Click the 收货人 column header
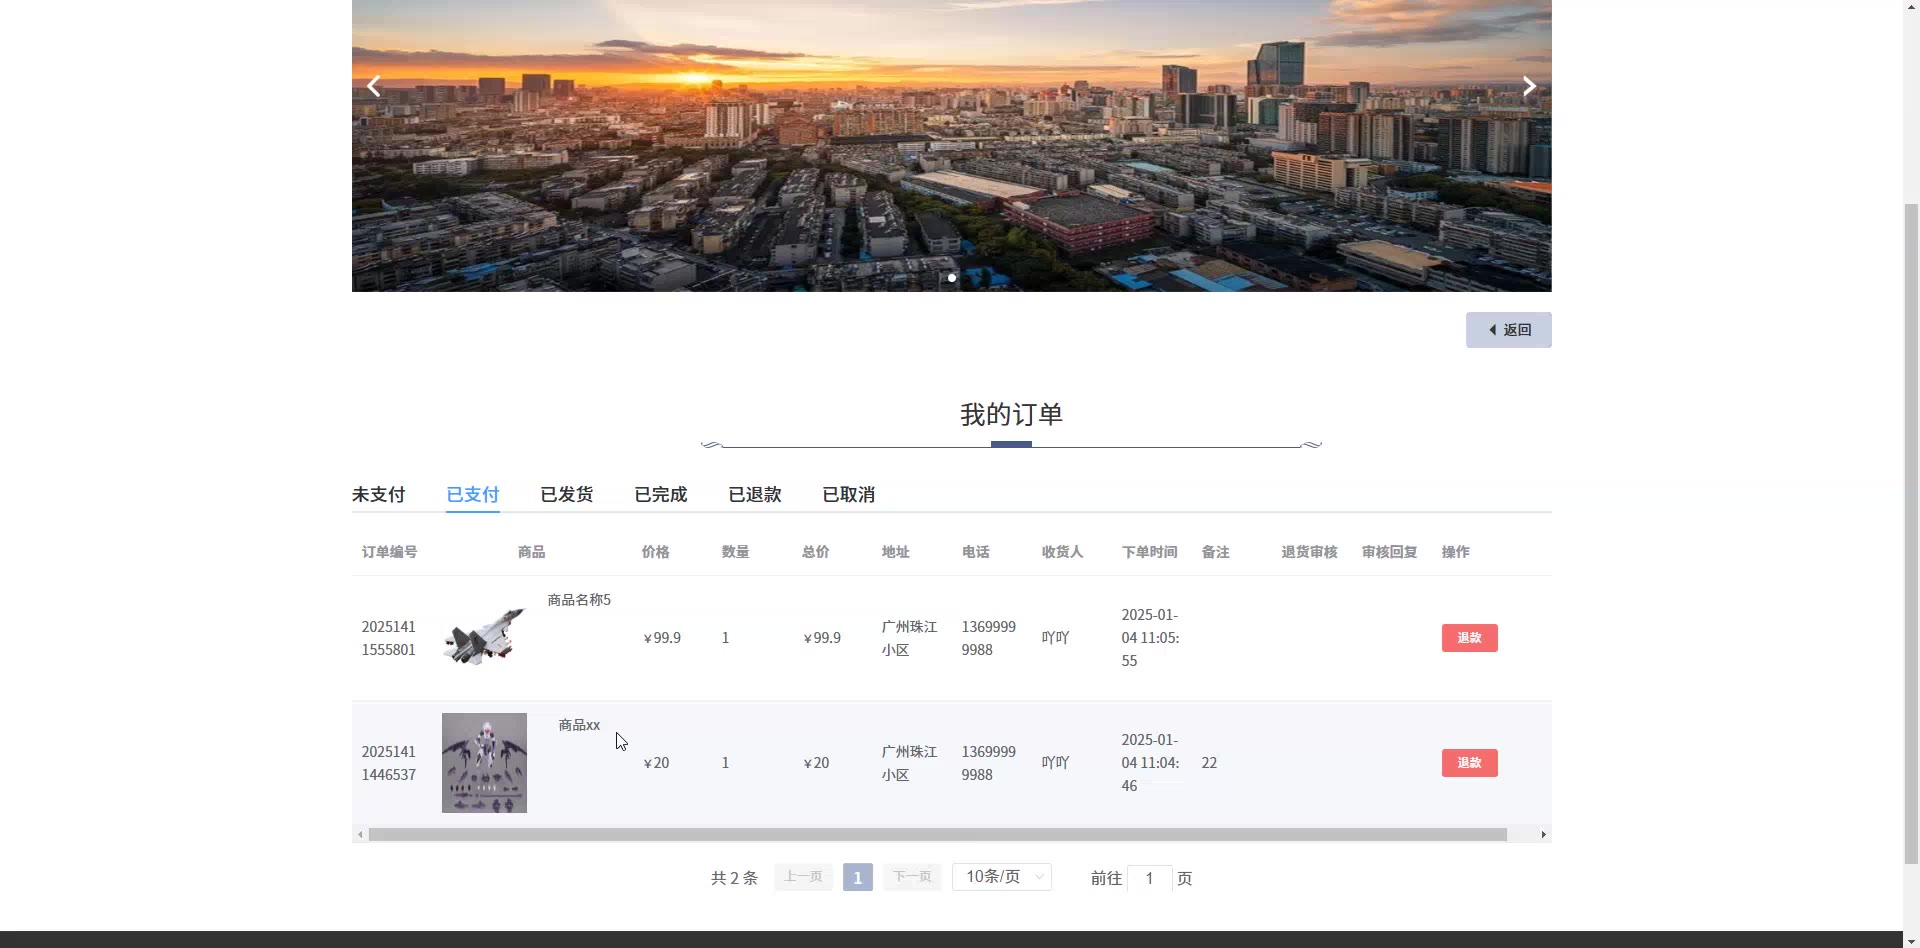1920x948 pixels. pos(1062,552)
